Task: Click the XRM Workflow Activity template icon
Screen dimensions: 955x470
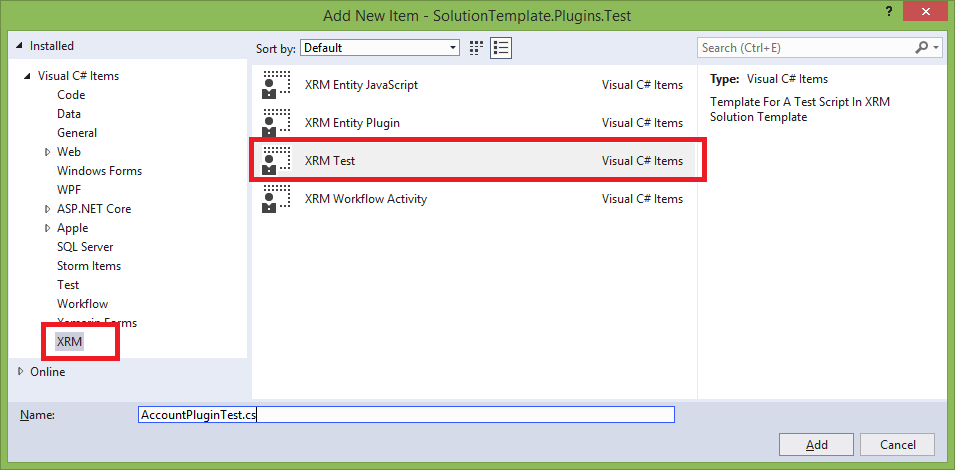Action: [275, 199]
